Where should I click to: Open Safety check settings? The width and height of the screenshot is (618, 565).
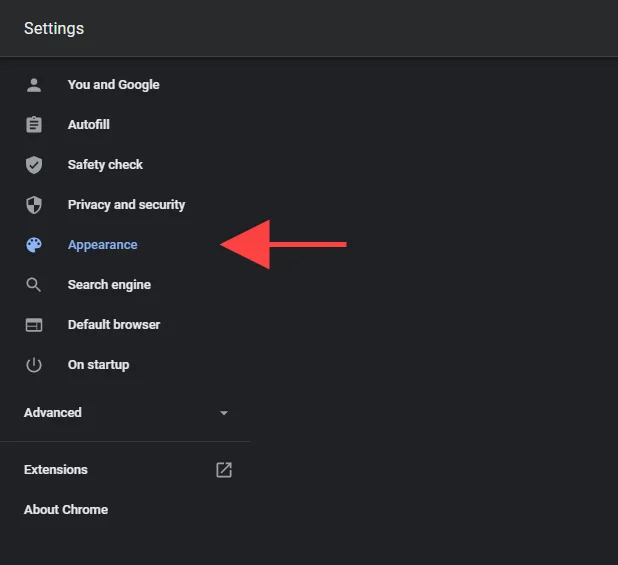pos(105,165)
